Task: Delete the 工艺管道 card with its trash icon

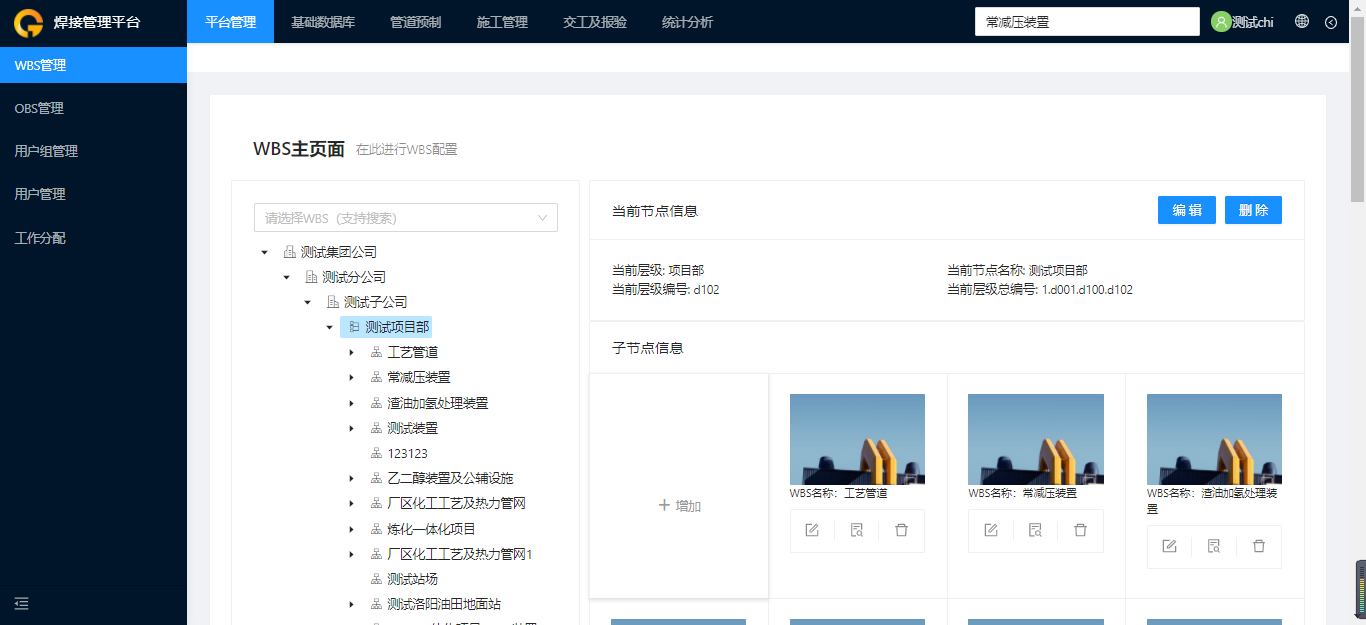Action: pos(901,530)
